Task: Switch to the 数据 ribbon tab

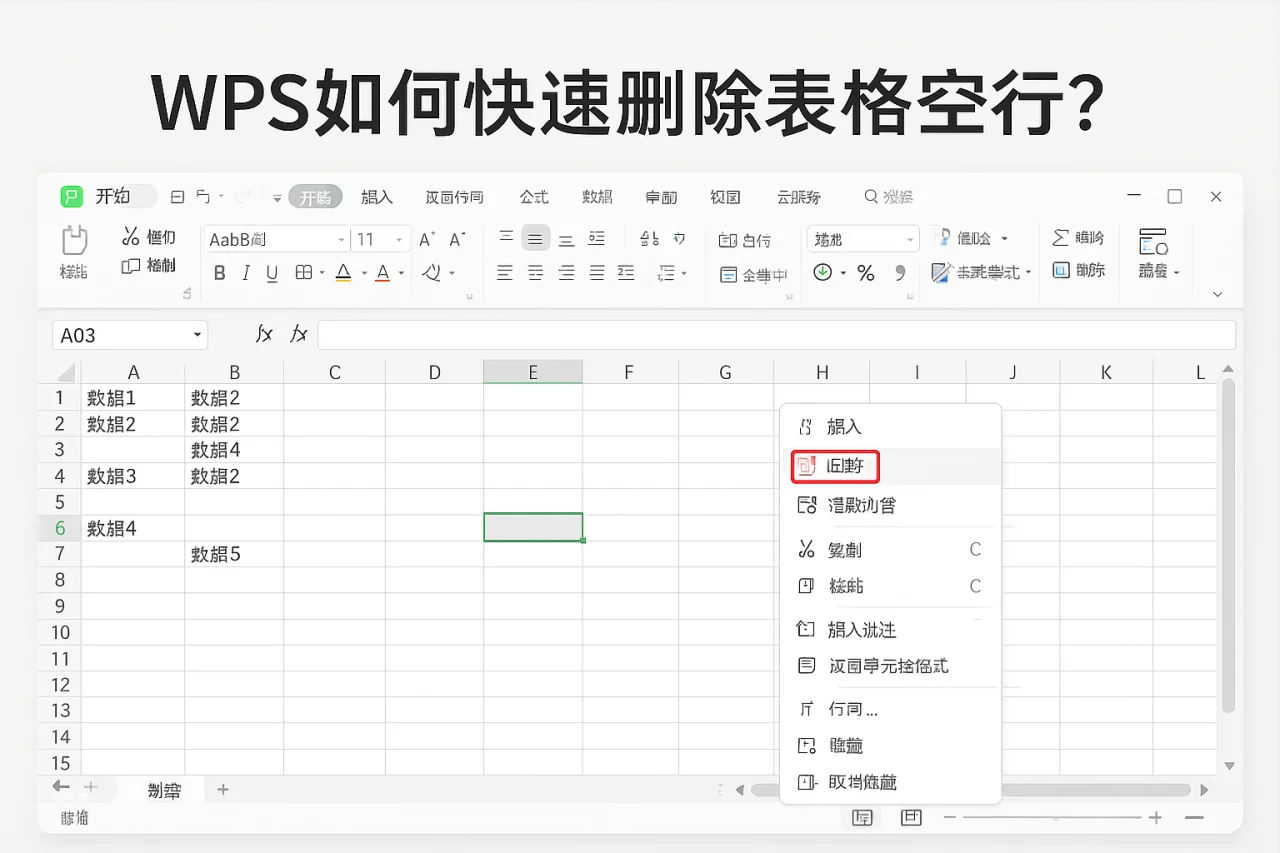Action: pyautogui.click(x=597, y=196)
